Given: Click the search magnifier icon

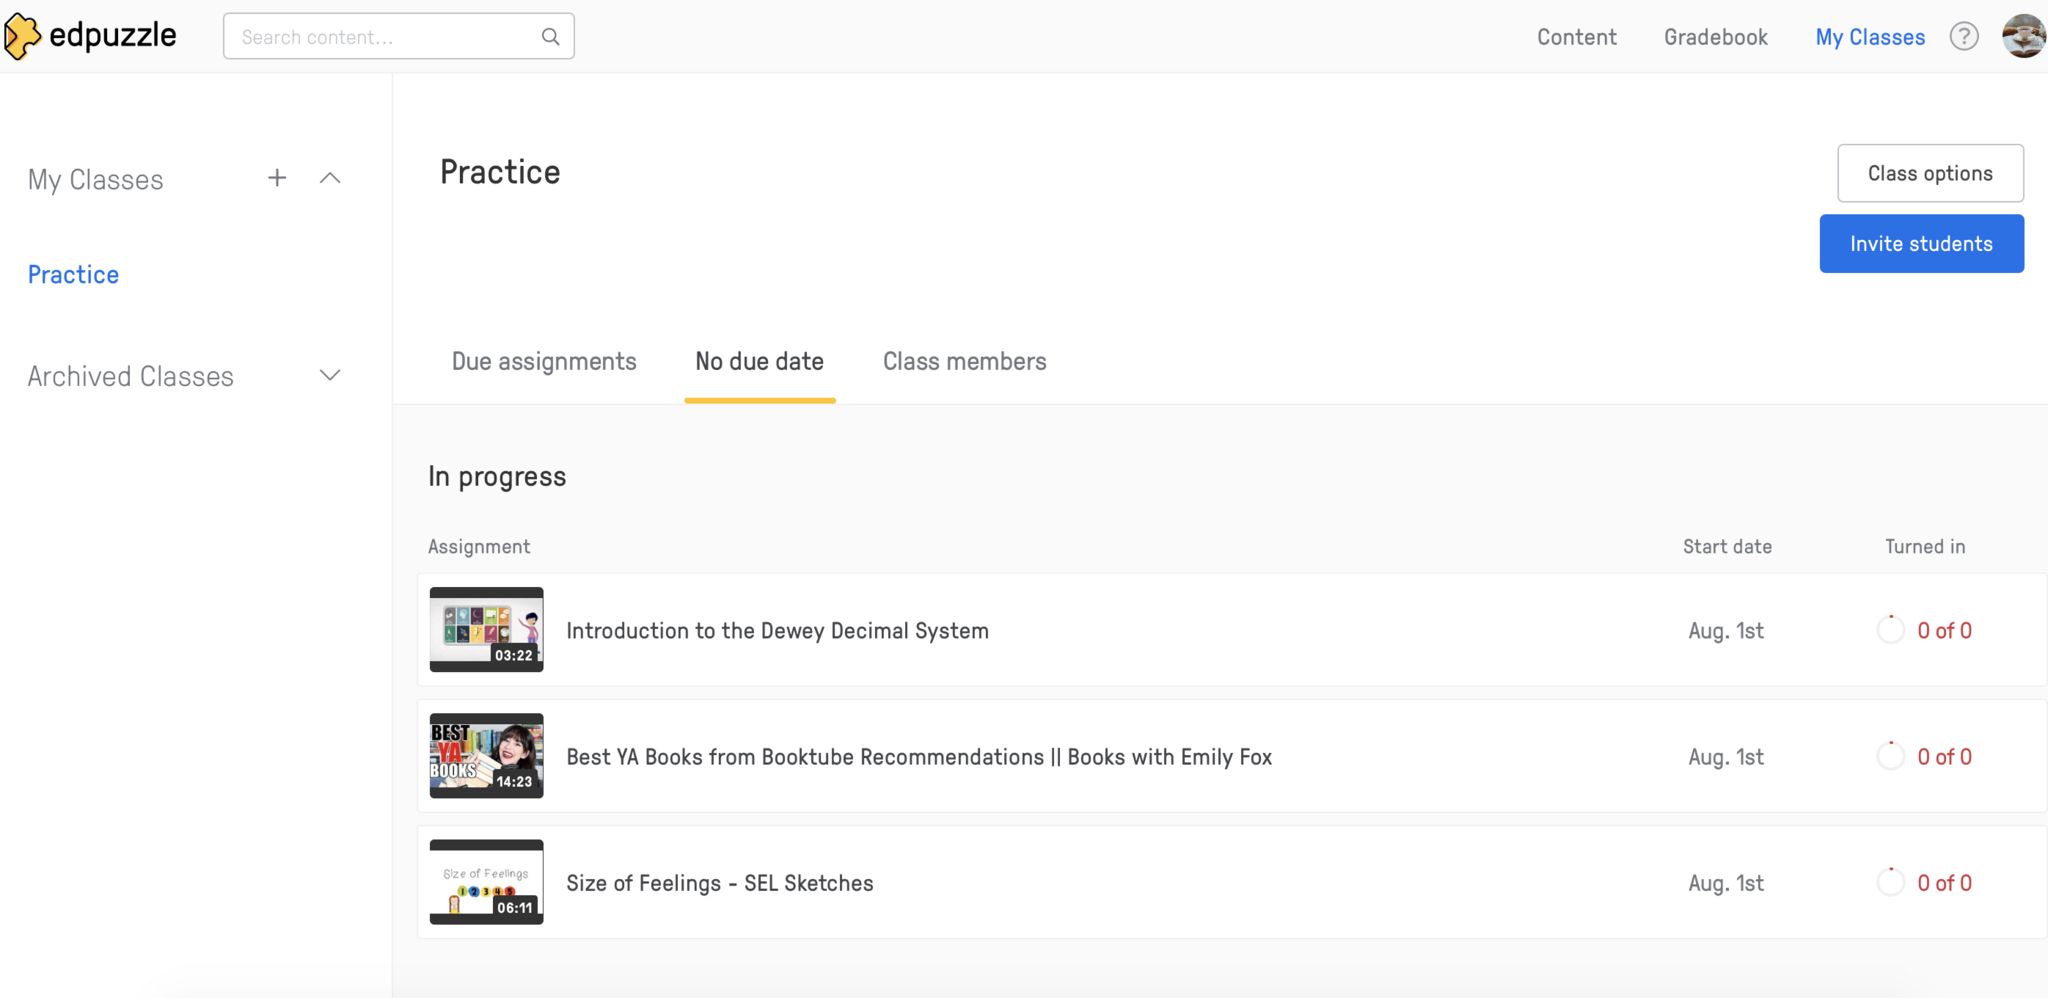Looking at the screenshot, I should 550,37.
